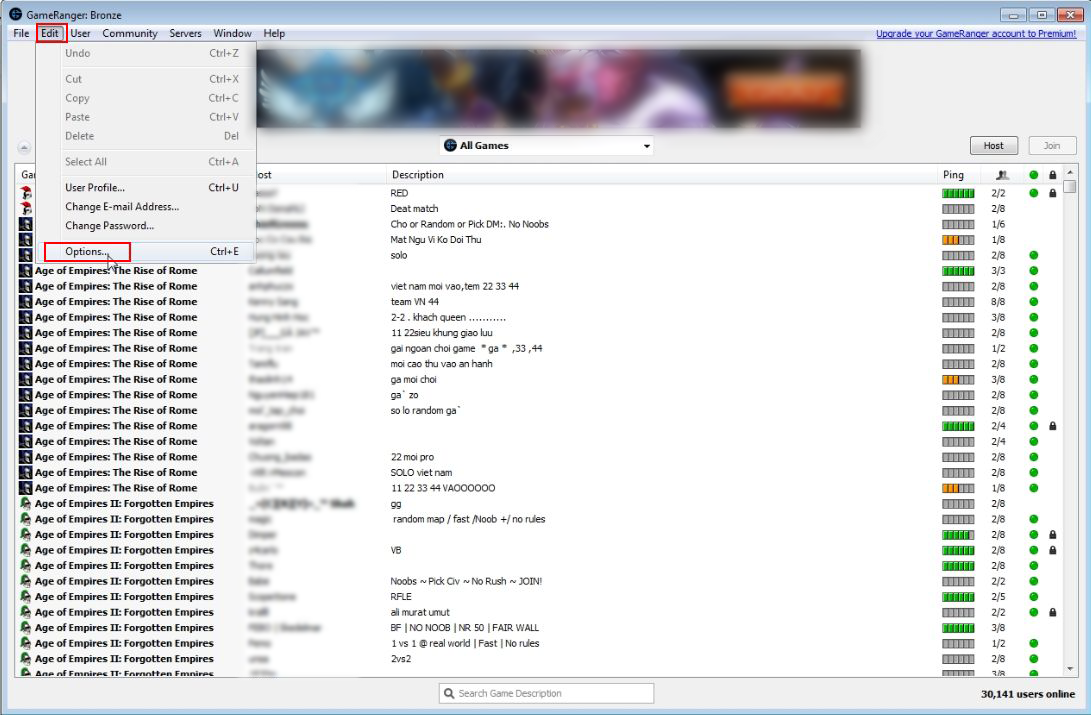Viewport: 1091px width, 715px height.
Task: Open the Community menu
Action: pos(129,33)
